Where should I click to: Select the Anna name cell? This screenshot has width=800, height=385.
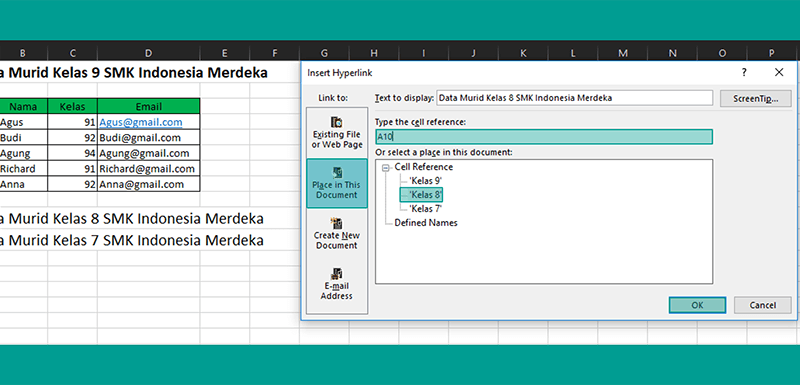pyautogui.click(x=23, y=184)
